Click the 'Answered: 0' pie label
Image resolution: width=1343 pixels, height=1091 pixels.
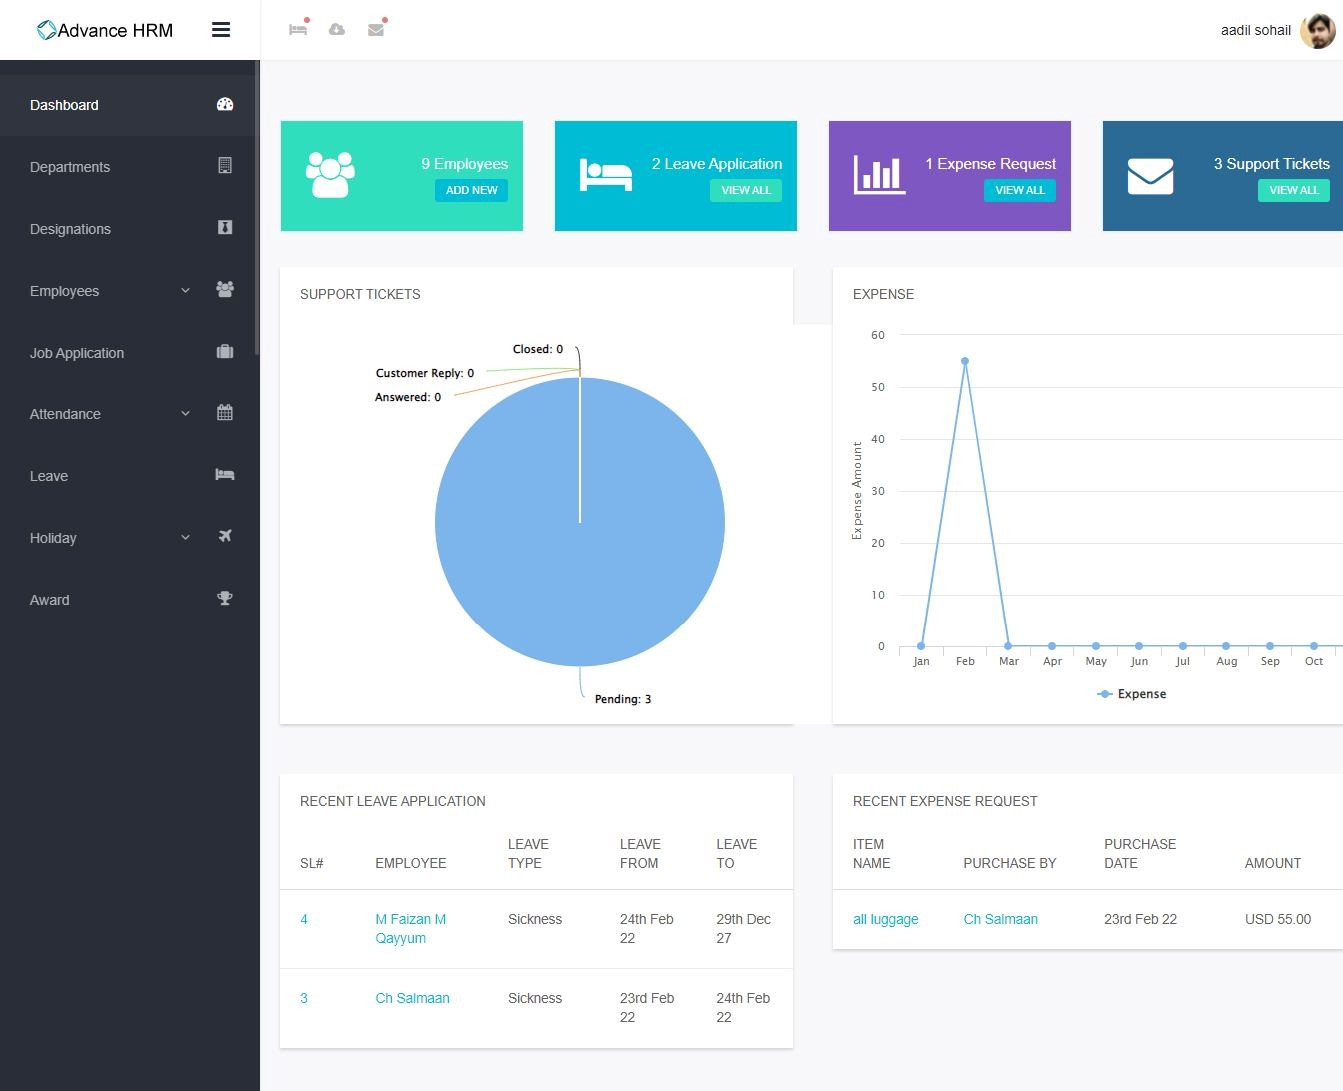tap(408, 397)
